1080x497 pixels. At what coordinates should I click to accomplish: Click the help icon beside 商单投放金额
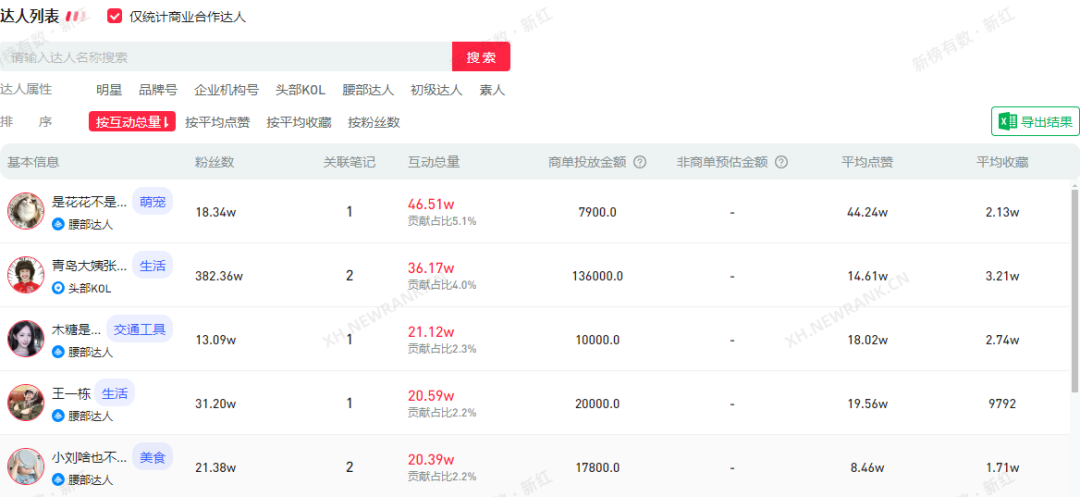coord(640,162)
